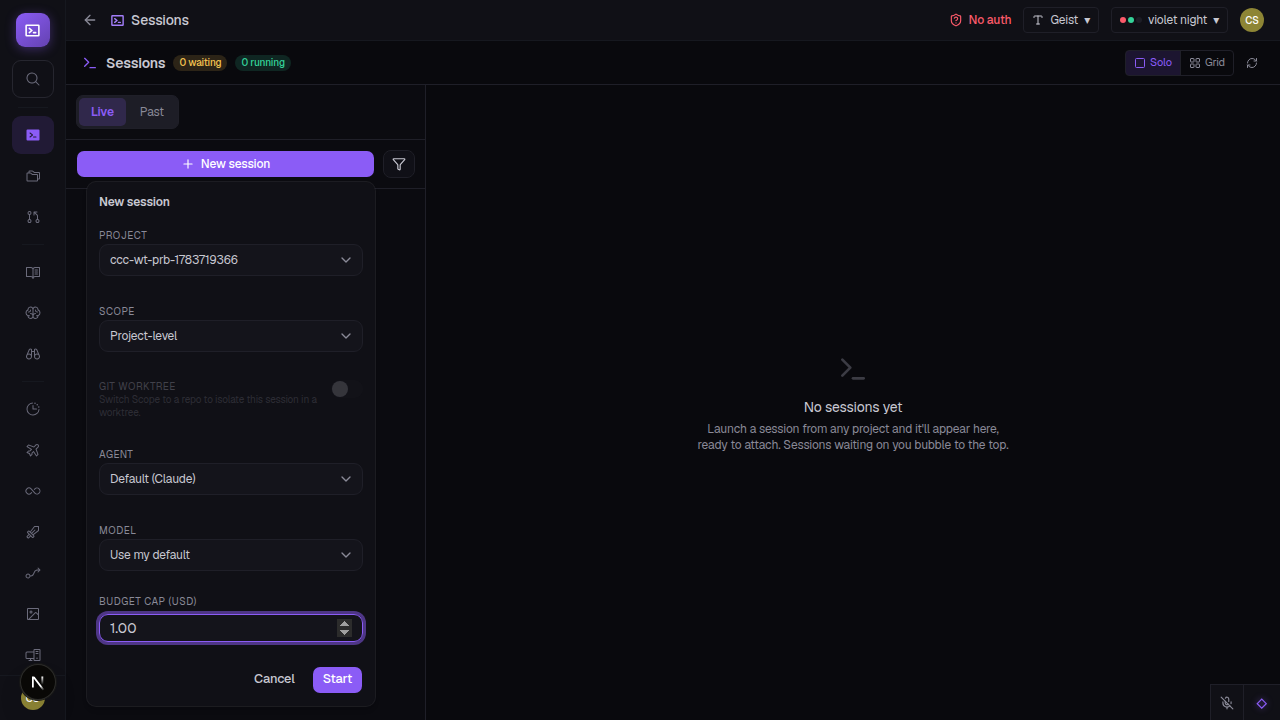Click the purple app logo at the sidebar top
This screenshot has width=1280, height=720.
click(33, 30)
